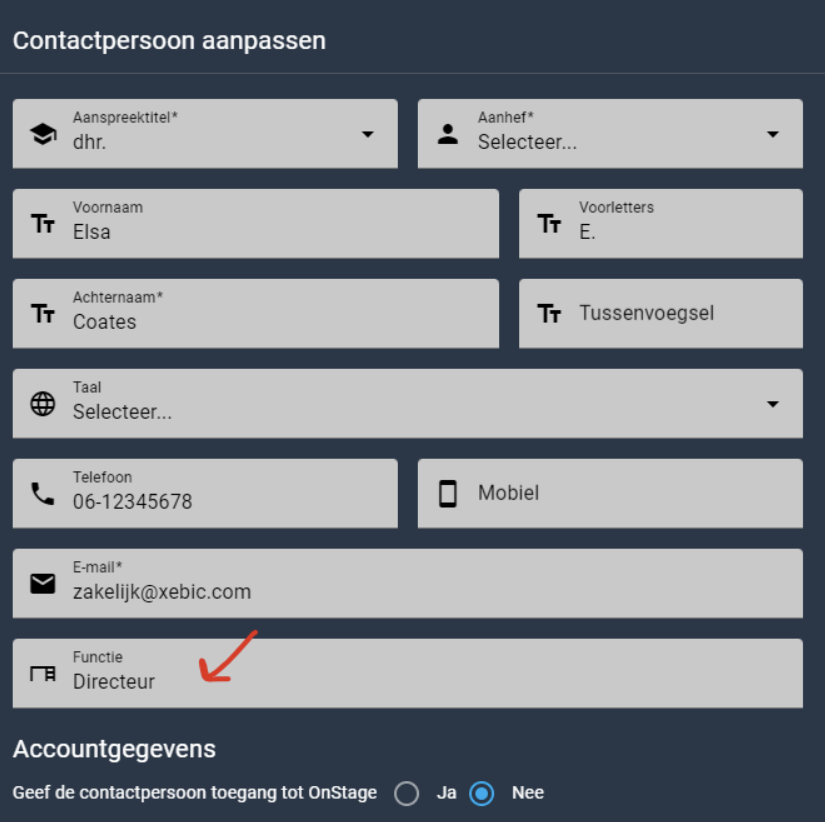Open the Aanspreektitel dropdown arrow
Viewport: 825px width, 822px height.
pos(368,134)
